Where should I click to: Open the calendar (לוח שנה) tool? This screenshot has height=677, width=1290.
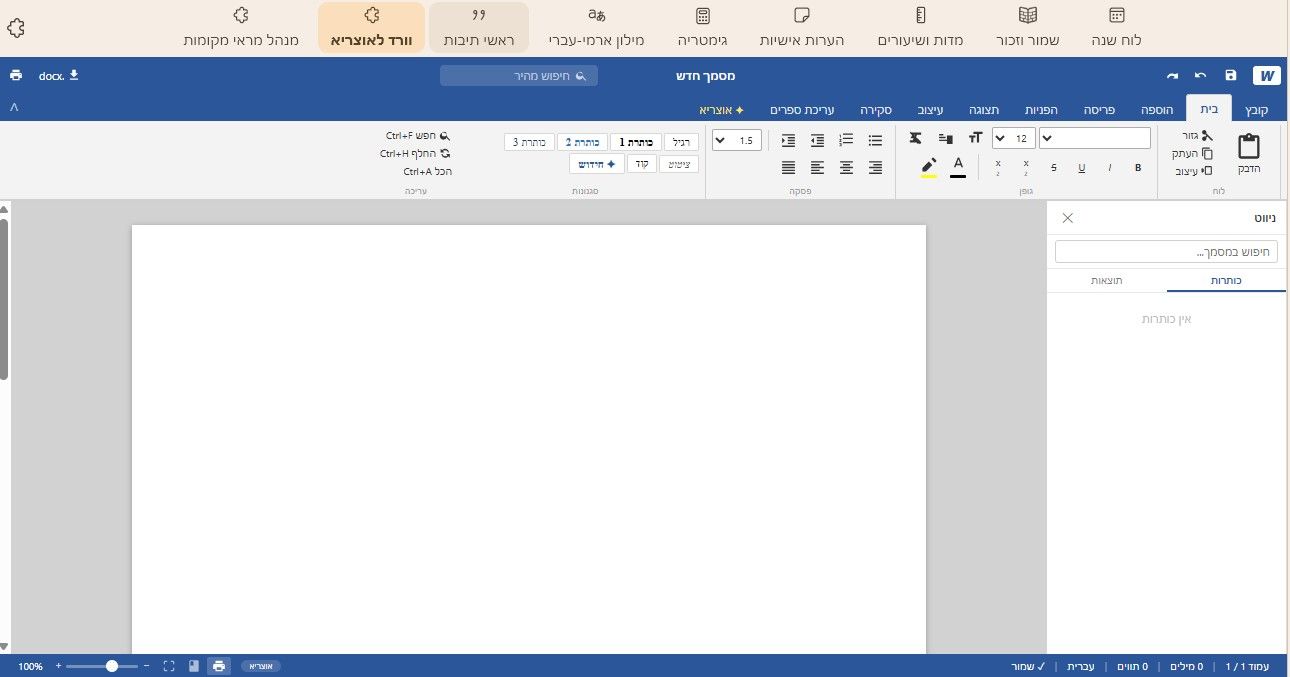[1116, 27]
